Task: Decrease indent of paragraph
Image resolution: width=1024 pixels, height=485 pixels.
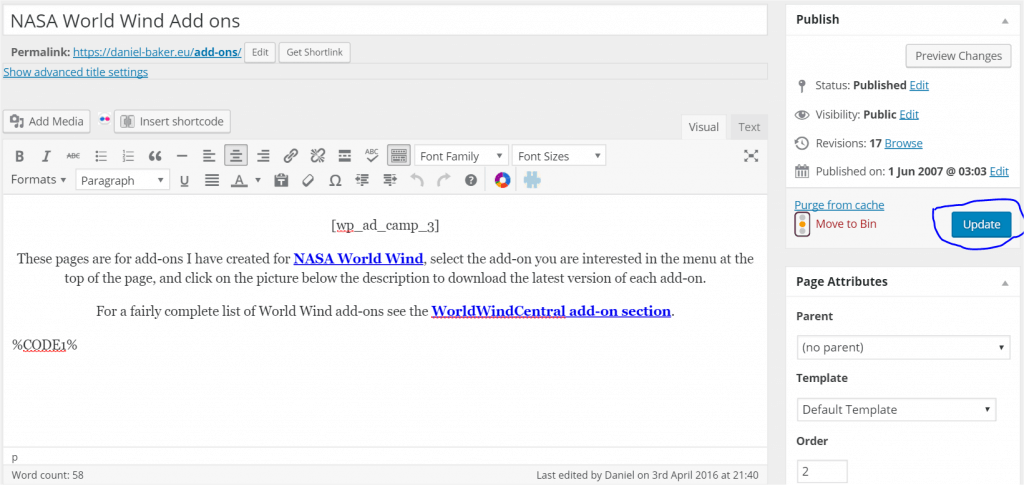Action: [x=363, y=180]
